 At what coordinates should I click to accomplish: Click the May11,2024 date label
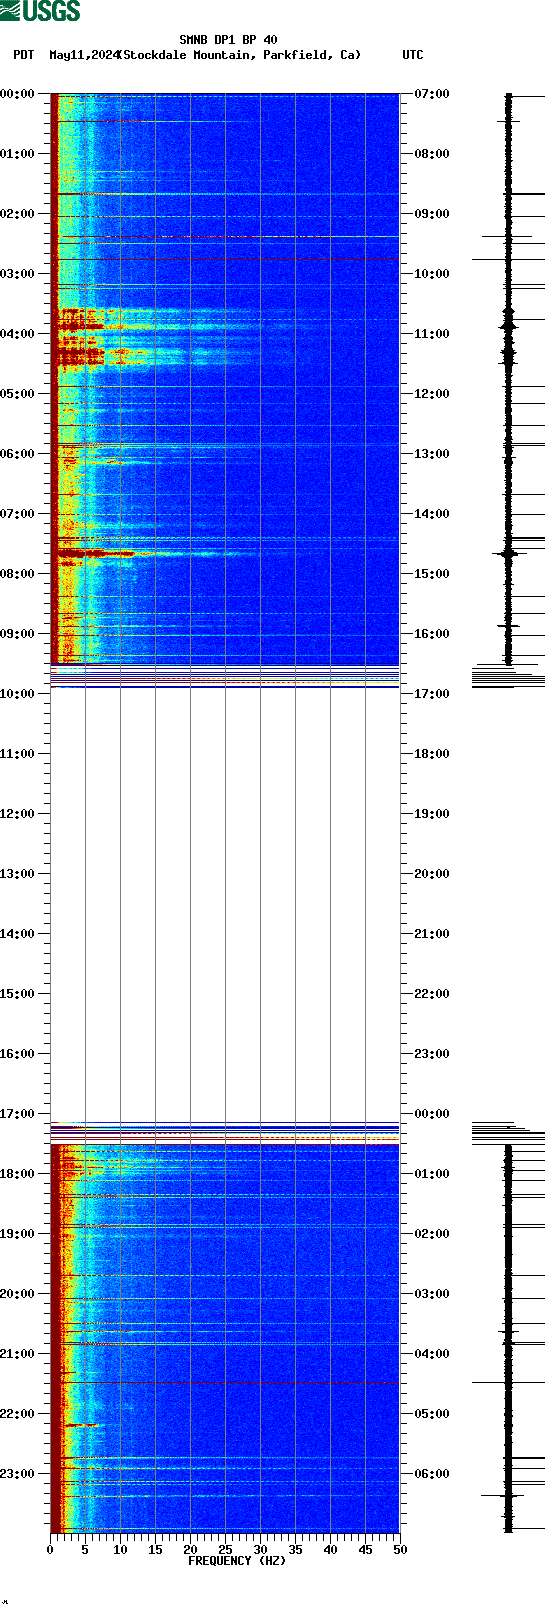pyautogui.click(x=84, y=55)
